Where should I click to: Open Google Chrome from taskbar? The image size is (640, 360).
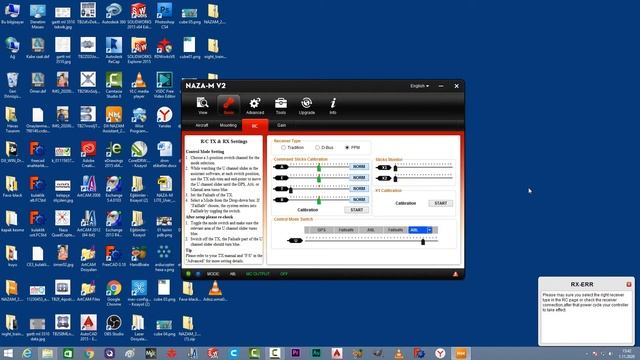click(x=89, y=353)
